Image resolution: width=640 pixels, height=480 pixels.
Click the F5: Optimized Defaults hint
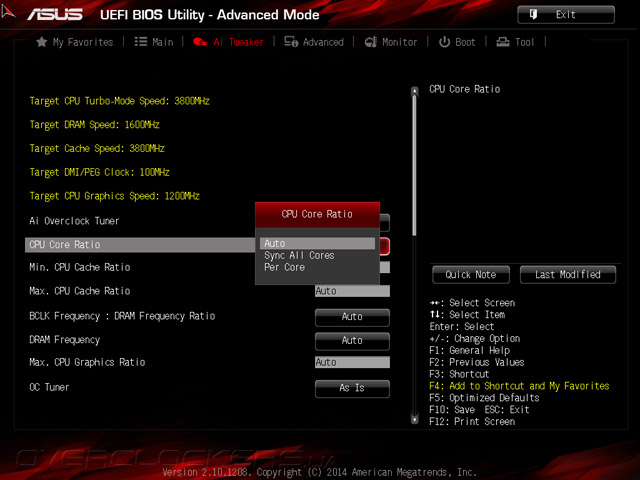click(484, 398)
